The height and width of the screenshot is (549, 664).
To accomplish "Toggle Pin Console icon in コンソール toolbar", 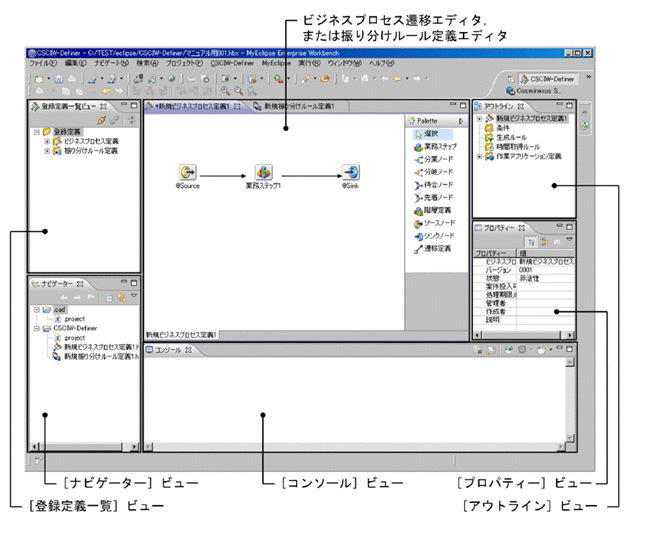I will pyautogui.click(x=509, y=350).
